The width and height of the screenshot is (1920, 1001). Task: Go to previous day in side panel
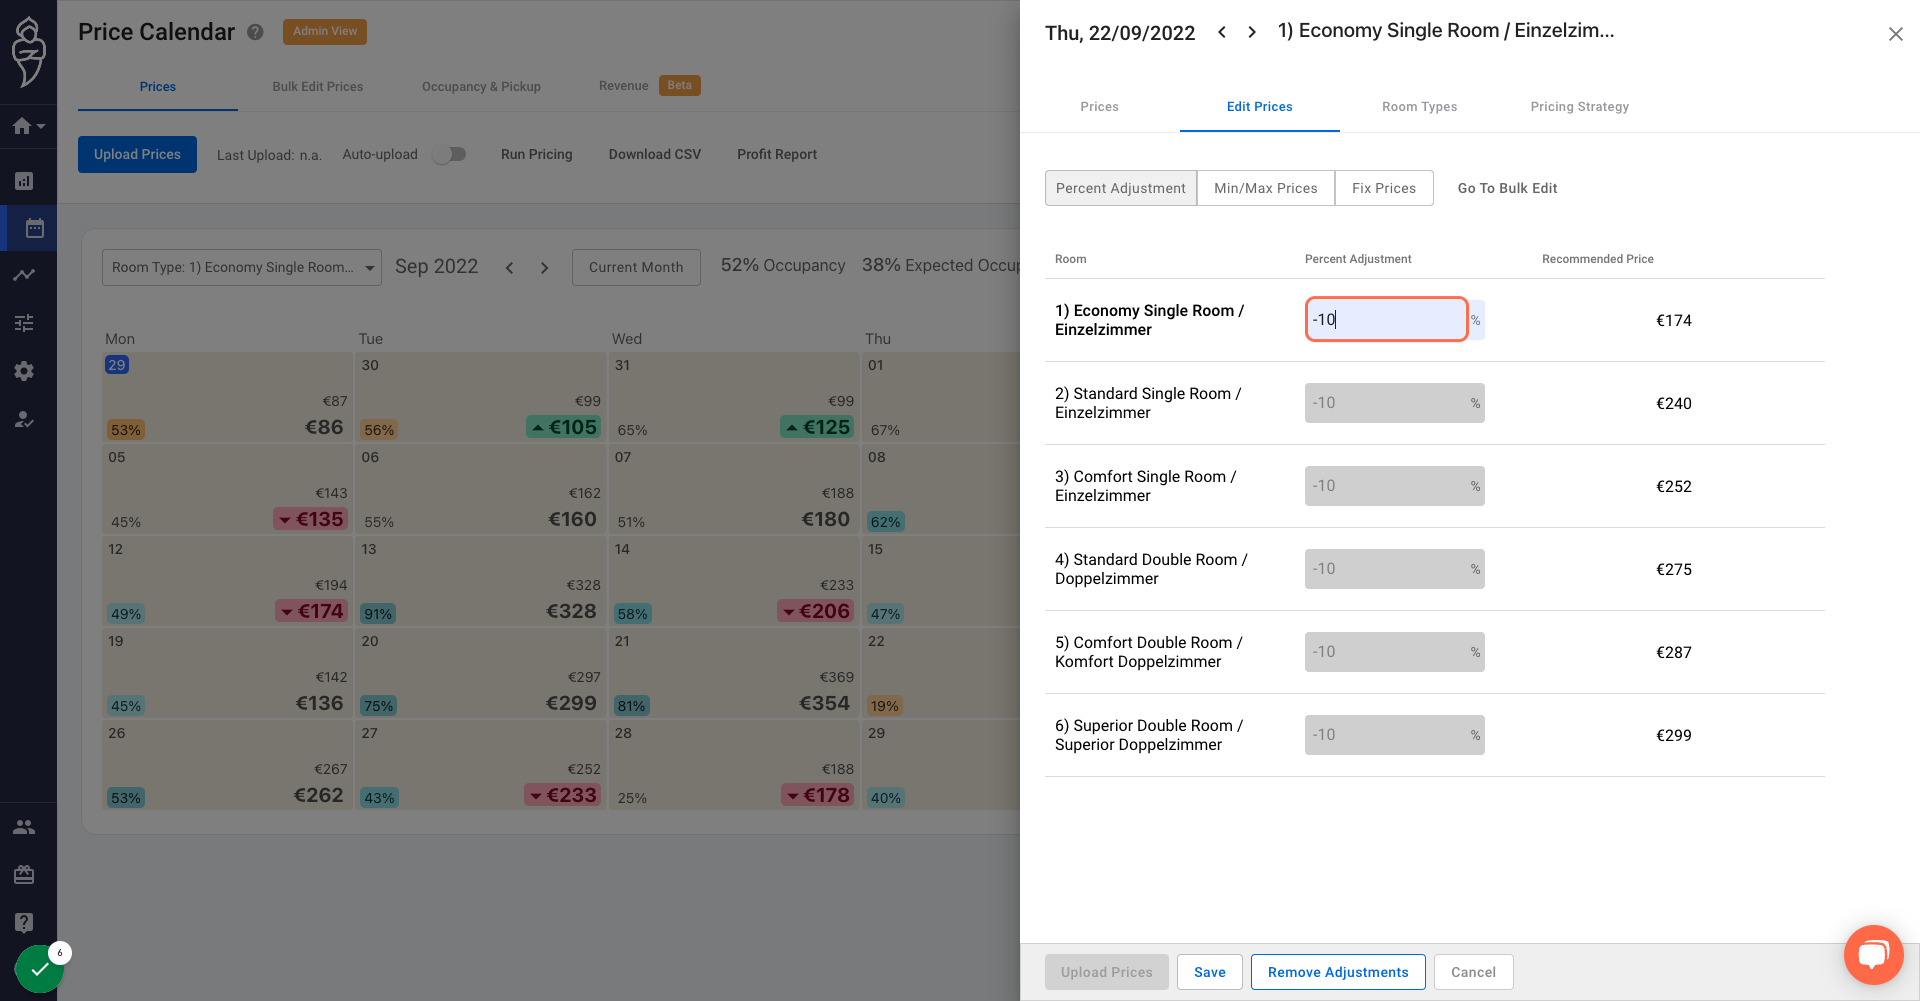(x=1222, y=32)
